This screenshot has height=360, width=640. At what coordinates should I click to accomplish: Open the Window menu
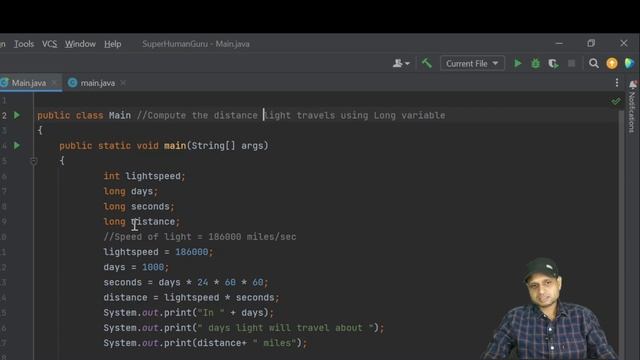(80, 44)
